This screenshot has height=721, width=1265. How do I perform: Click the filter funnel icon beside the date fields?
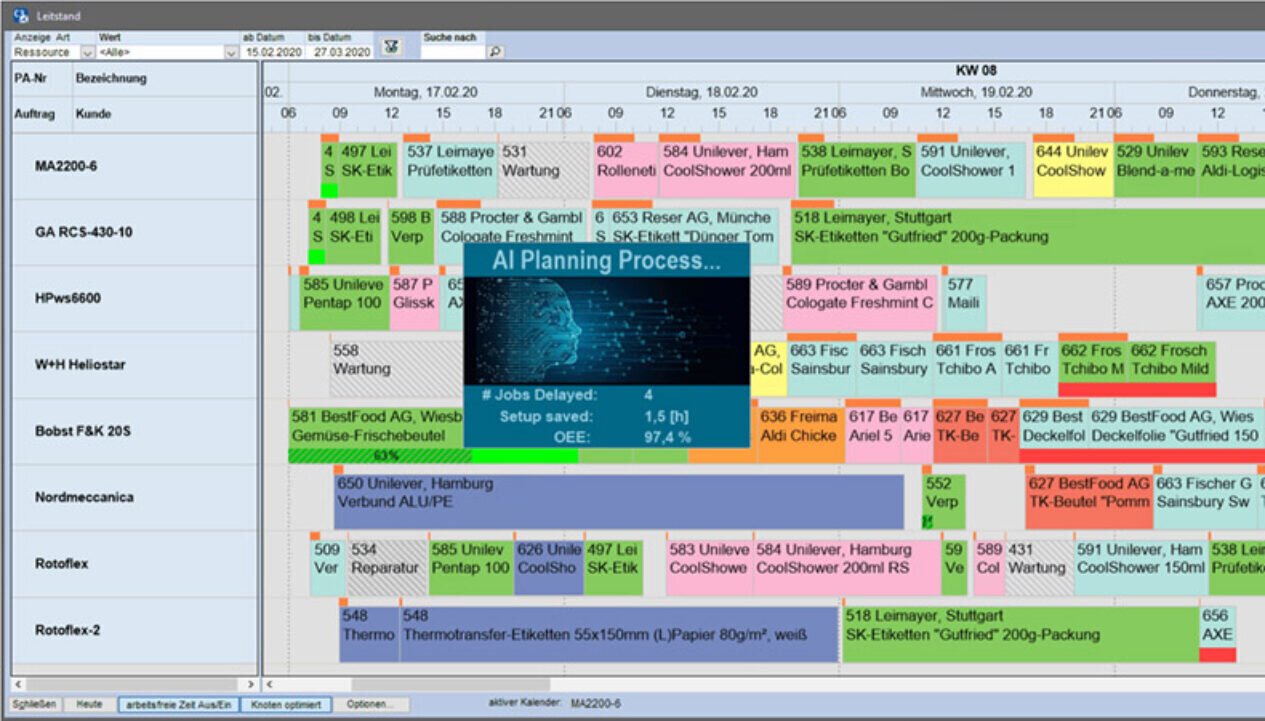coord(392,47)
